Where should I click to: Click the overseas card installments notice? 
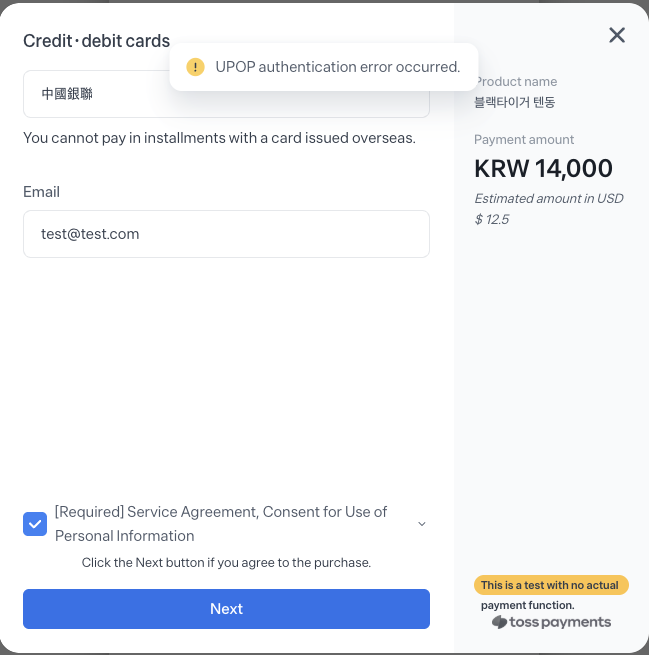pyautogui.click(x=219, y=138)
